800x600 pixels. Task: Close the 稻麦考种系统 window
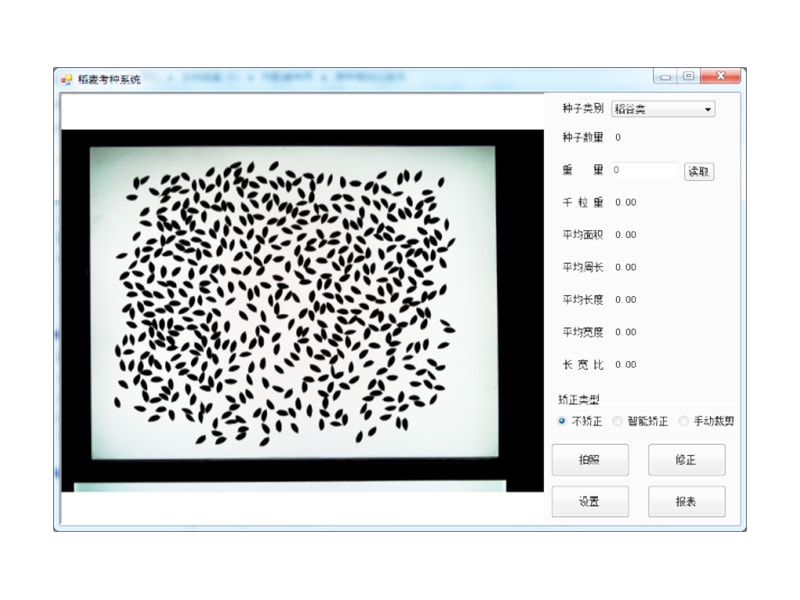point(720,77)
